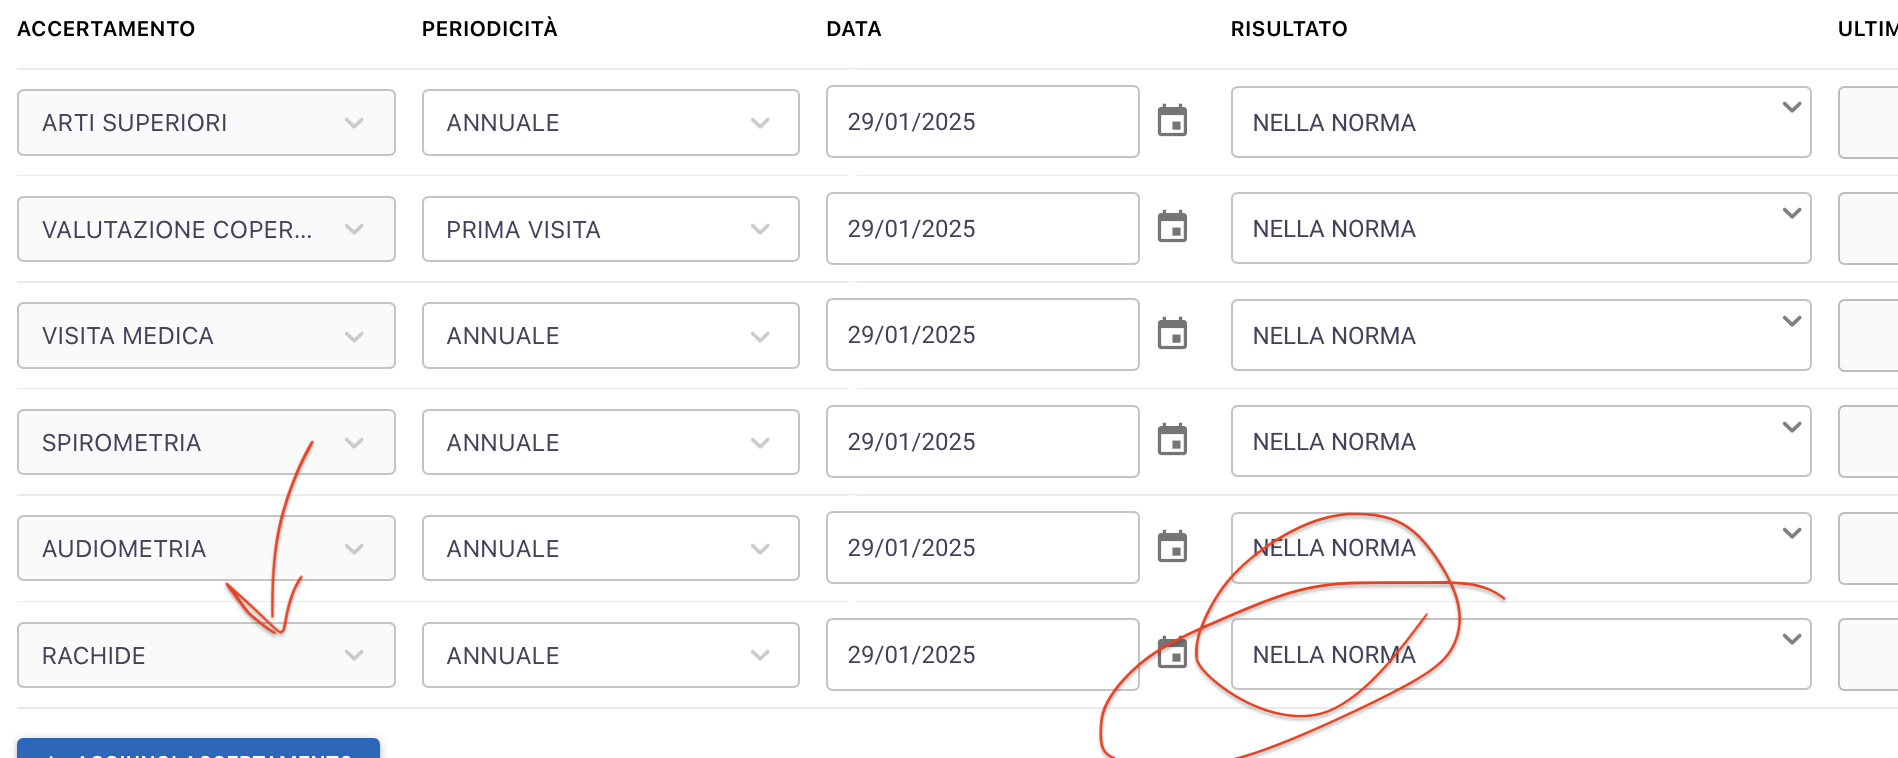The image size is (1898, 758).
Task: Open risultato dropdown in VISITA MEDICA row
Action: (x=1520, y=336)
